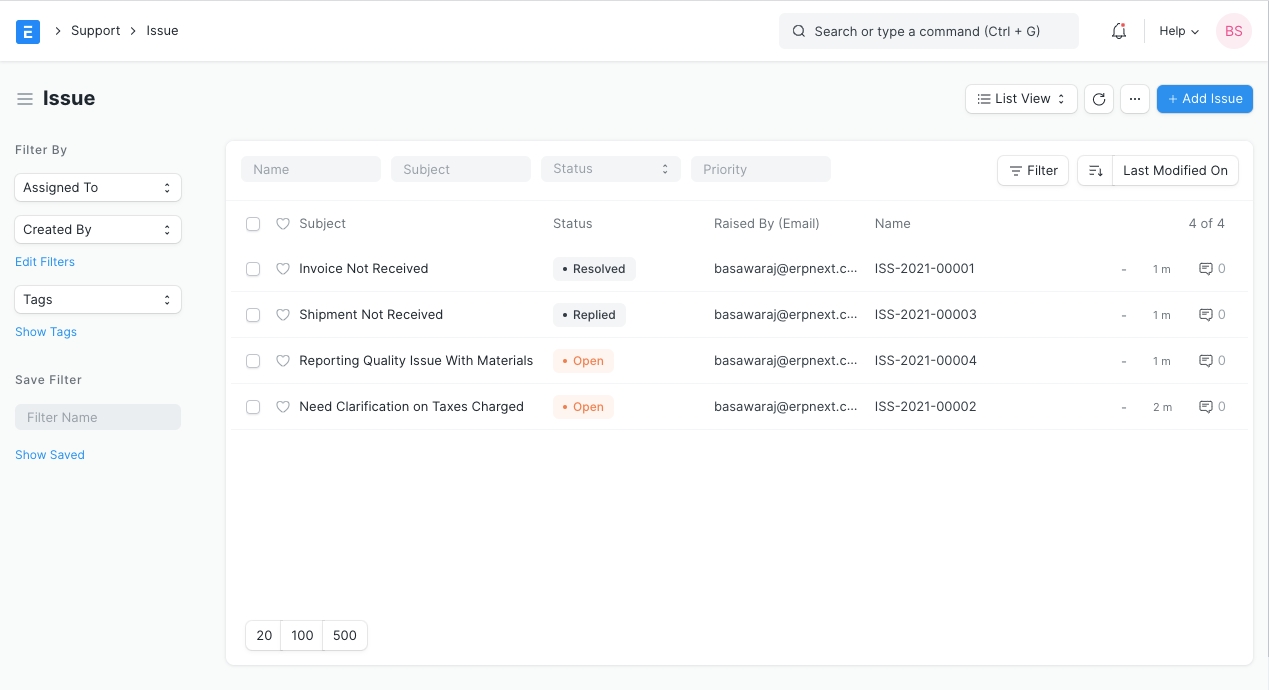Check the Reporting Quality Issue row checkbox
The width and height of the screenshot is (1269, 690).
(253, 361)
